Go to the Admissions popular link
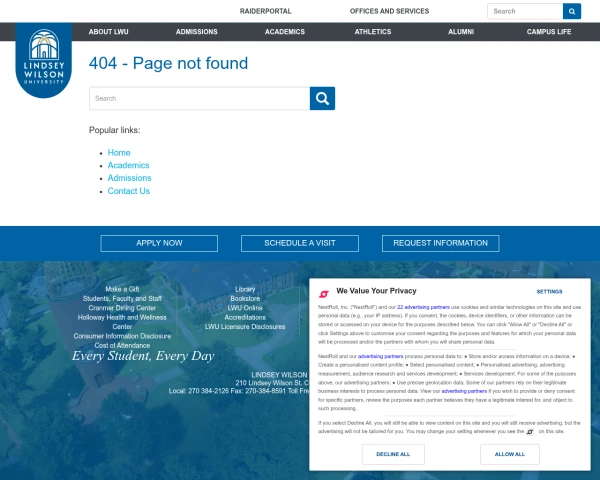The image size is (600, 480). coord(129,178)
